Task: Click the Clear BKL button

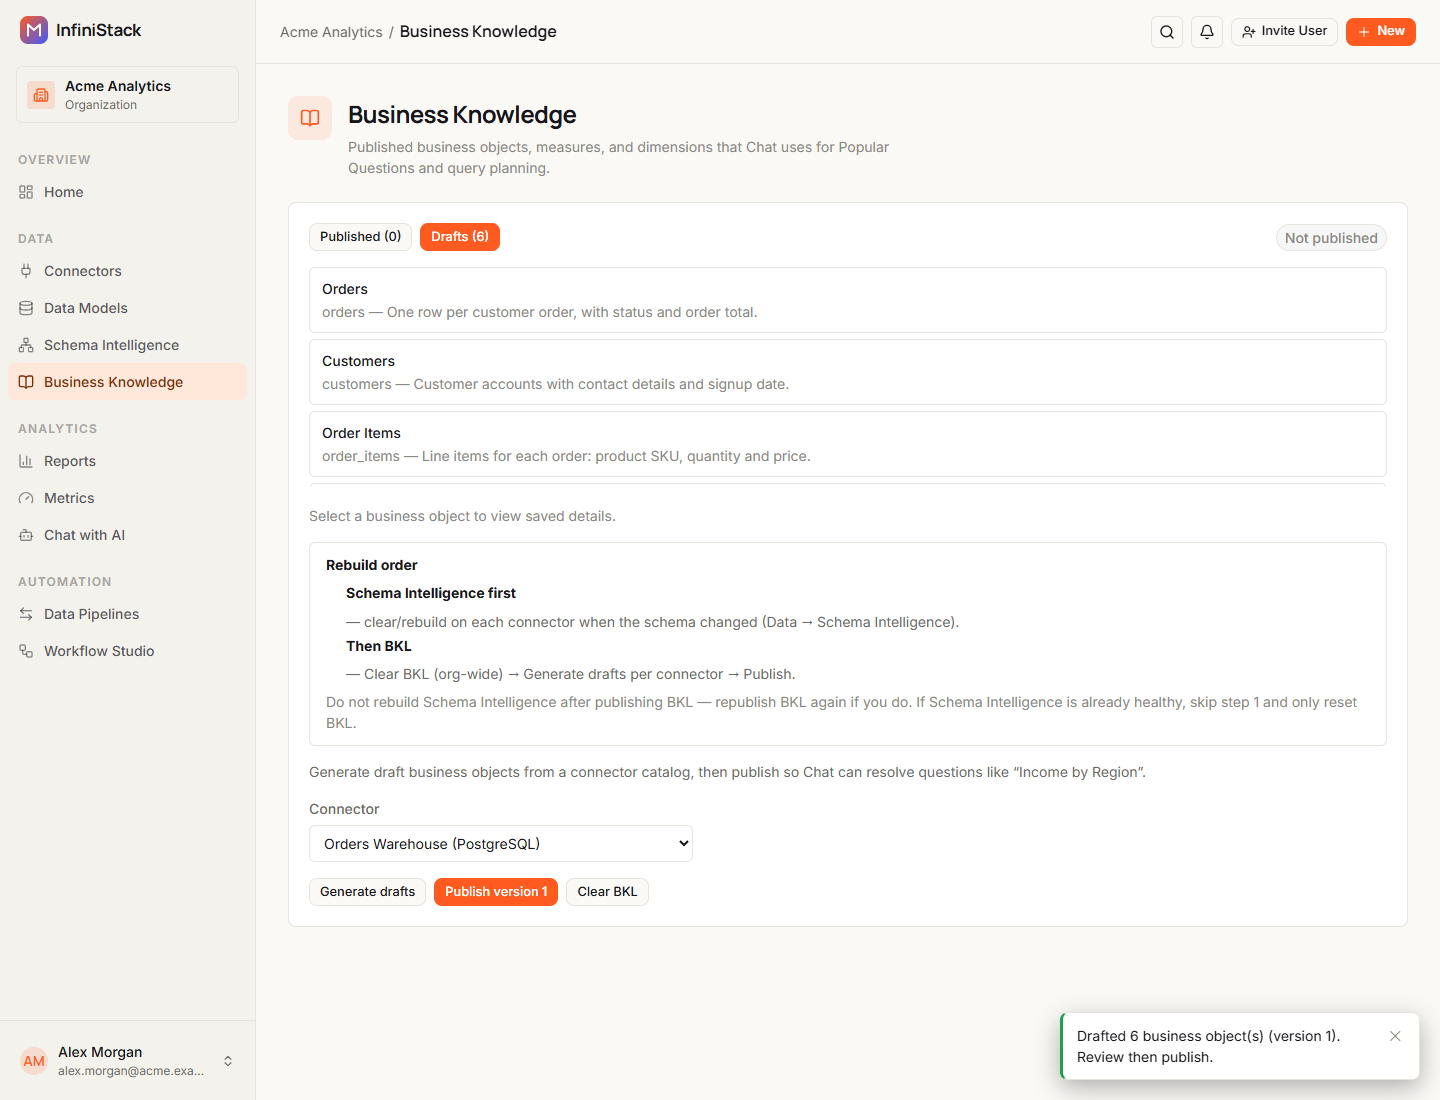Action: point(607,892)
